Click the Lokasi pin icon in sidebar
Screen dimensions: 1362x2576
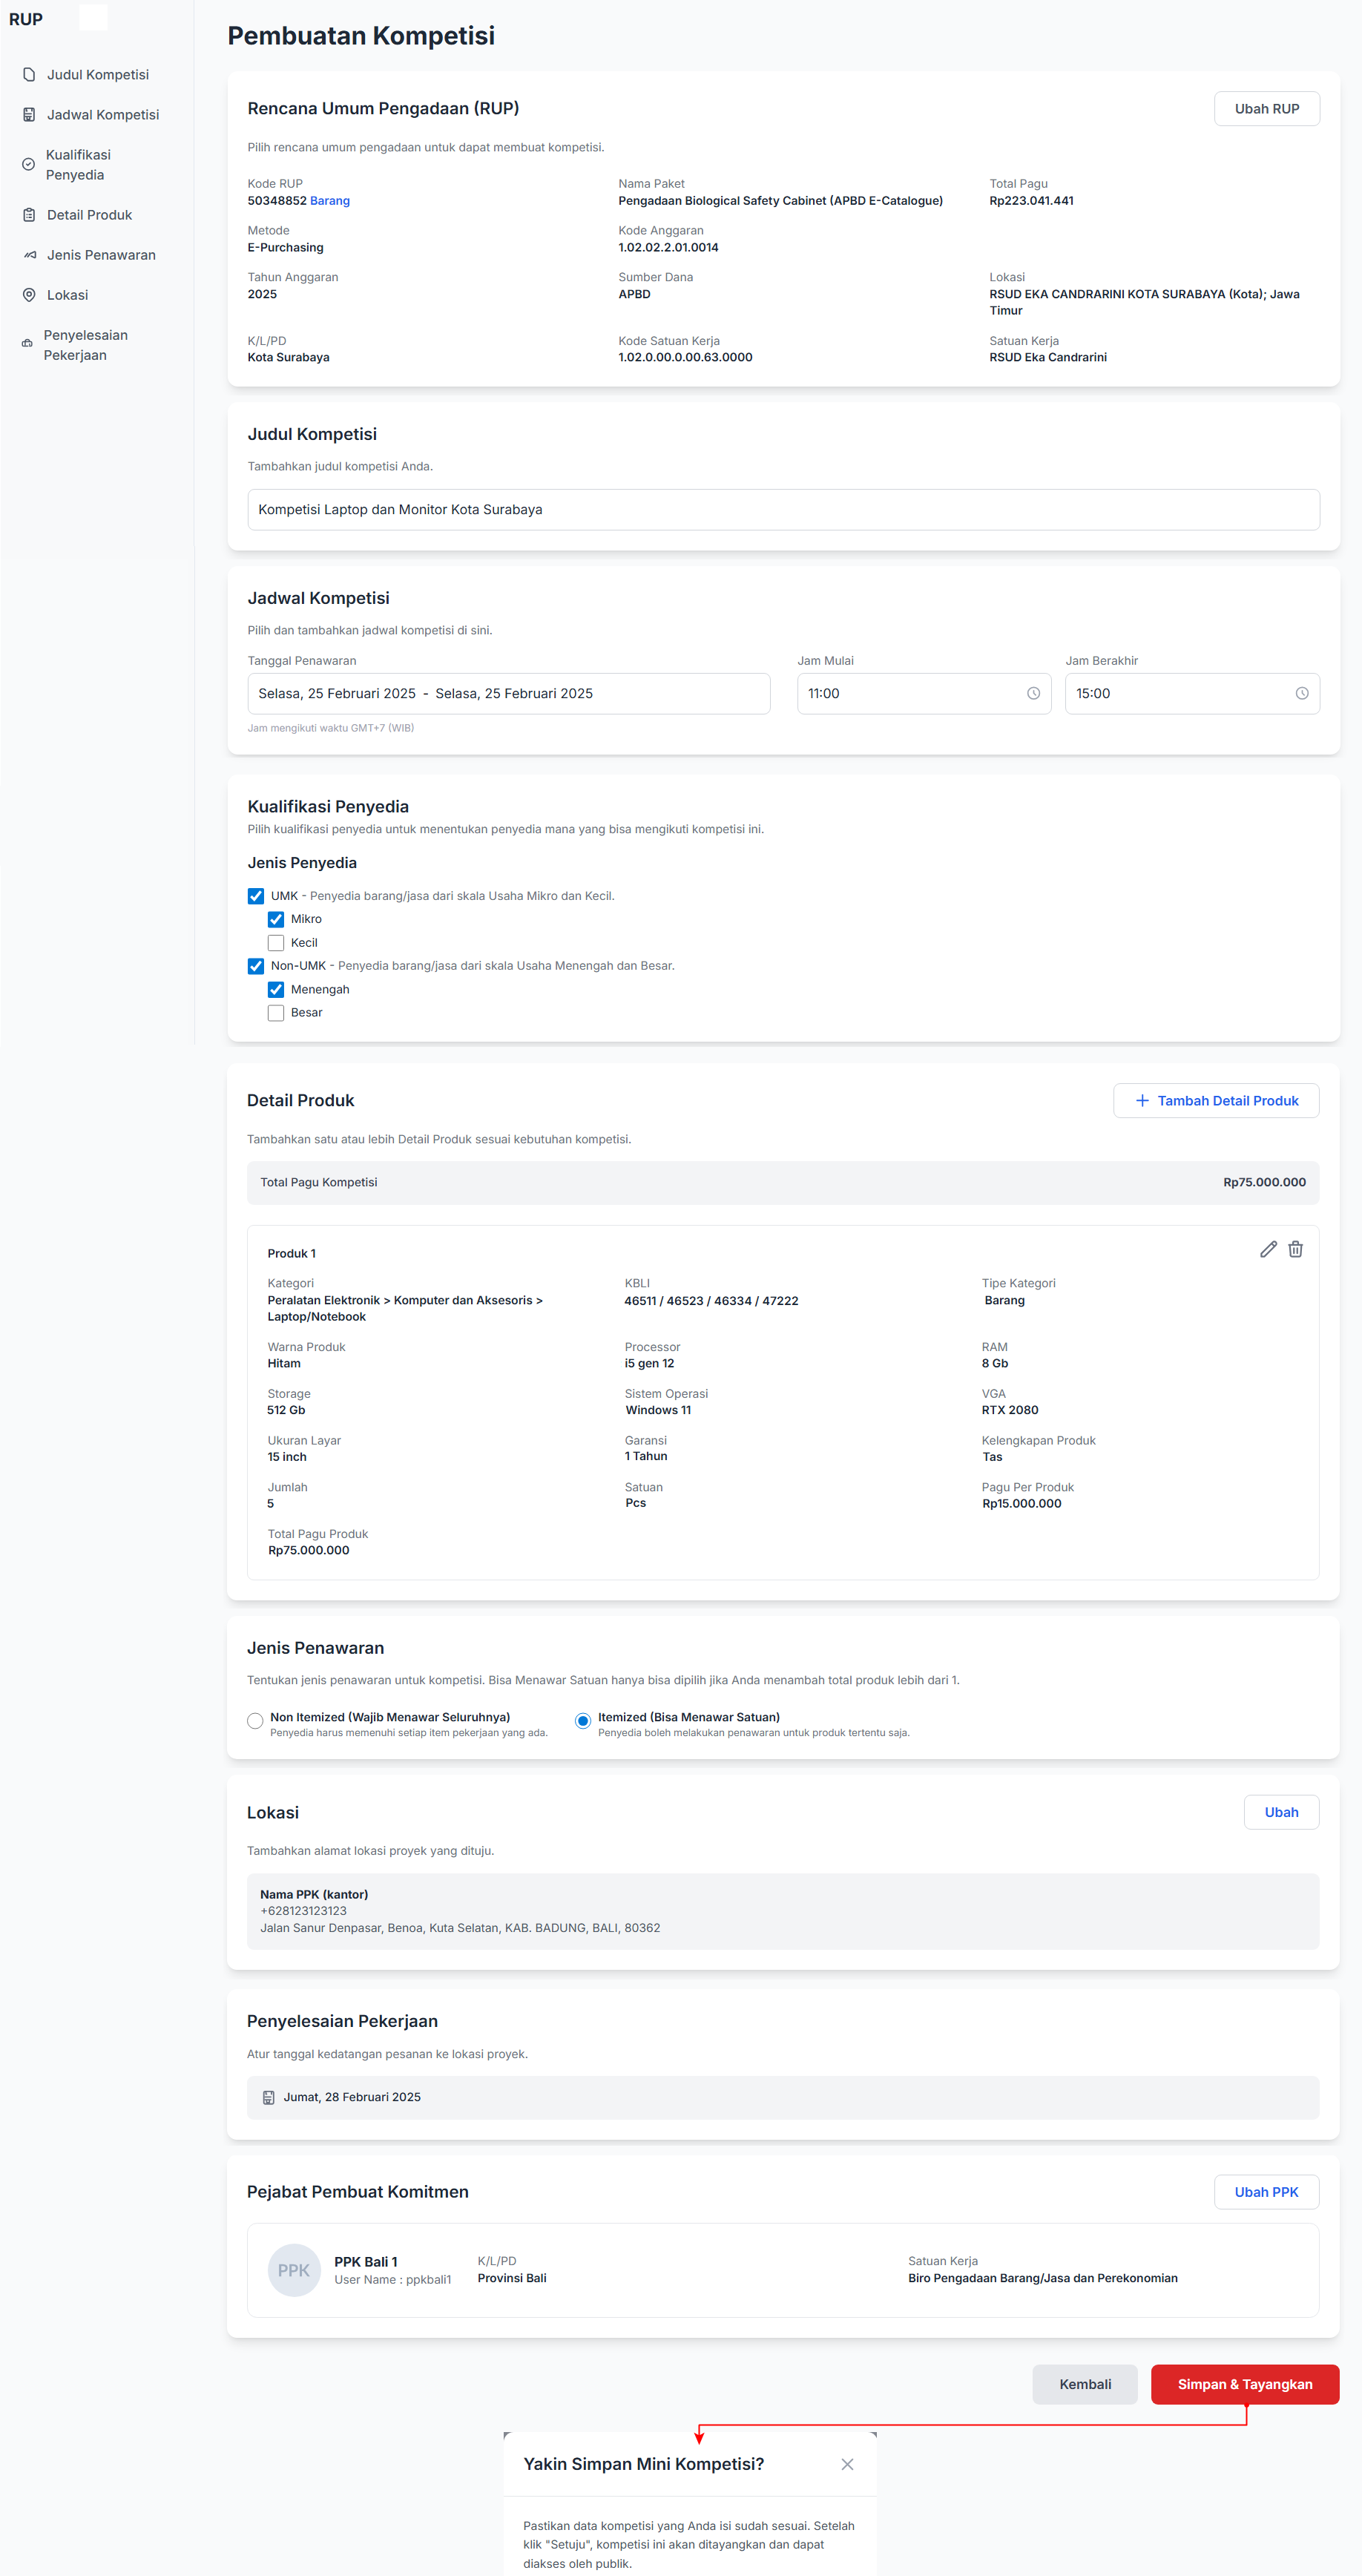(x=29, y=295)
